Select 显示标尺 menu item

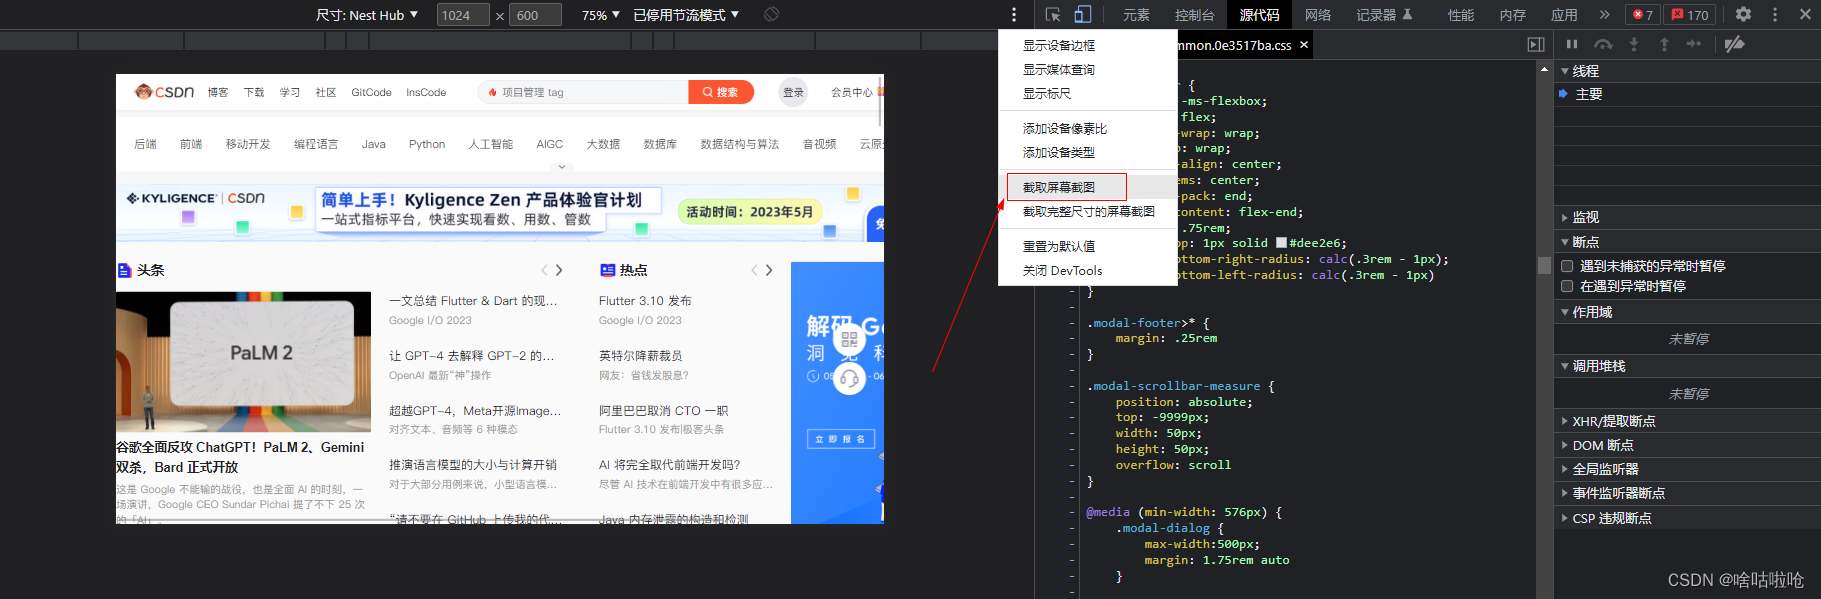[x=1088, y=93]
